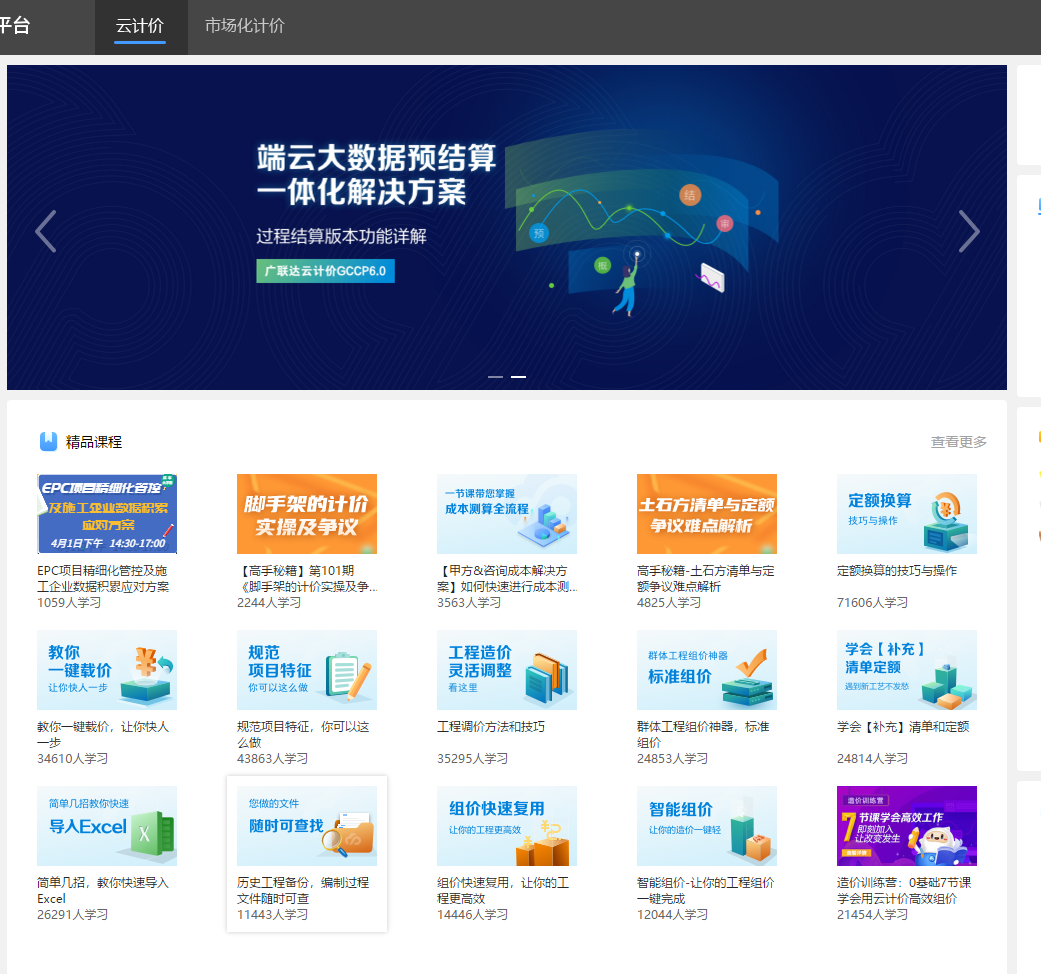
Task: Click title 造价训练营：0基础7节课
Action: (x=904, y=891)
